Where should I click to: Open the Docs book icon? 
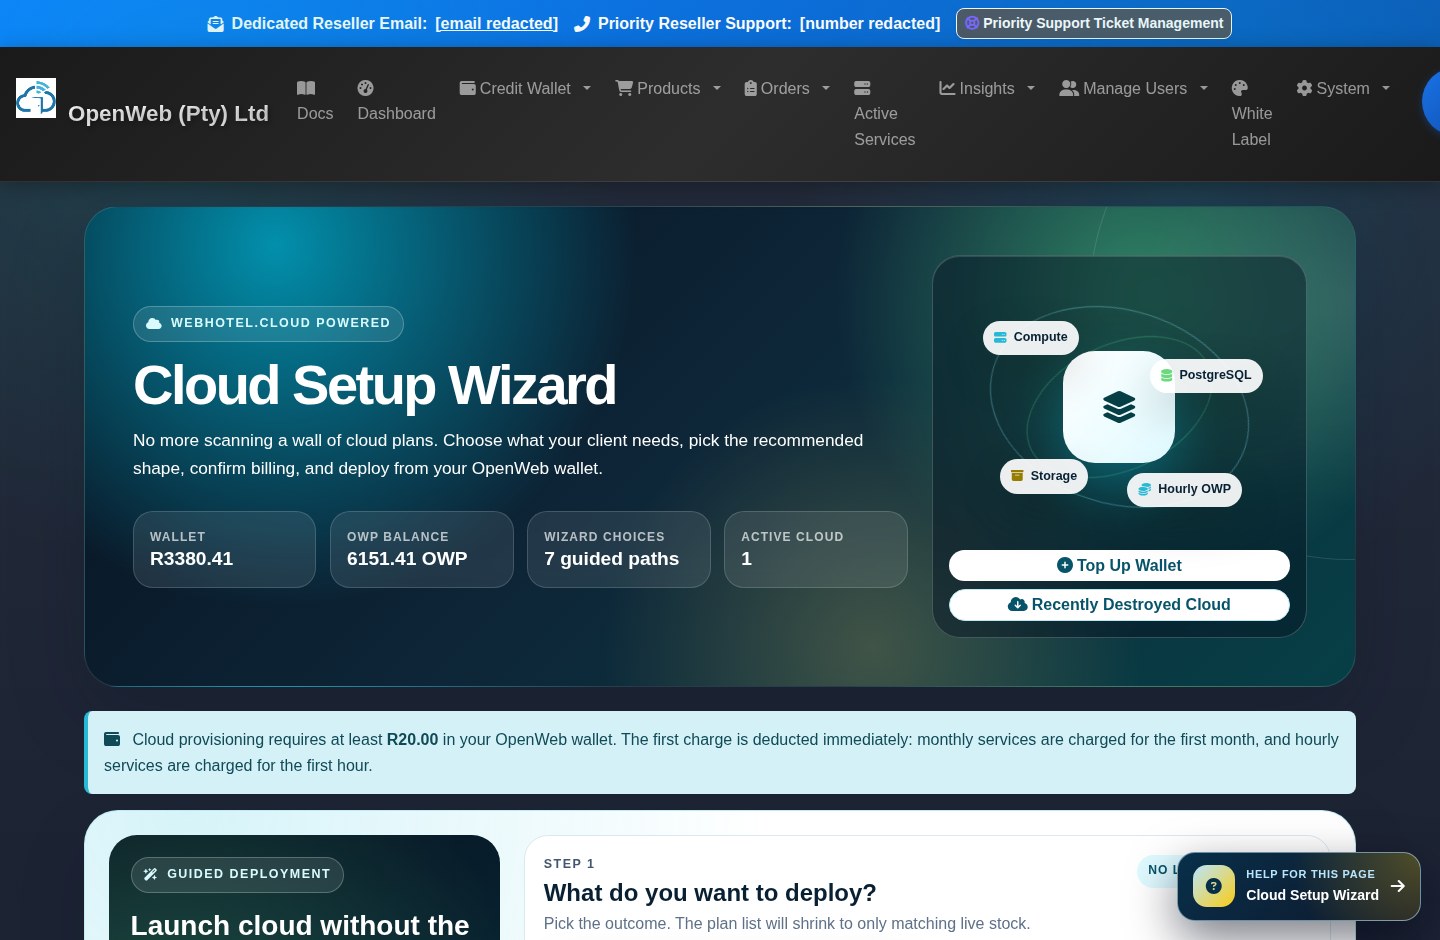[306, 88]
